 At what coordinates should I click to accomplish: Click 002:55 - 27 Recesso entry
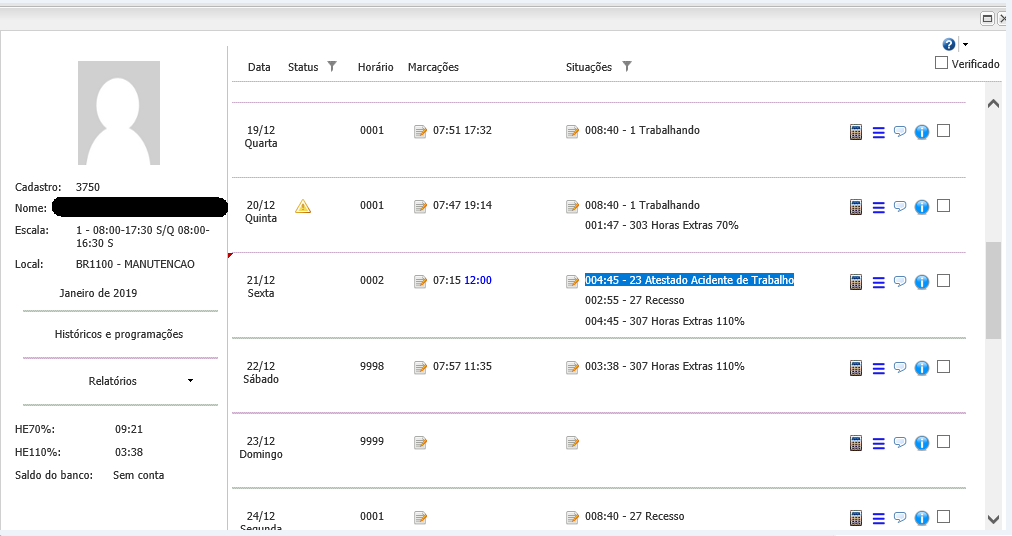tap(634, 300)
